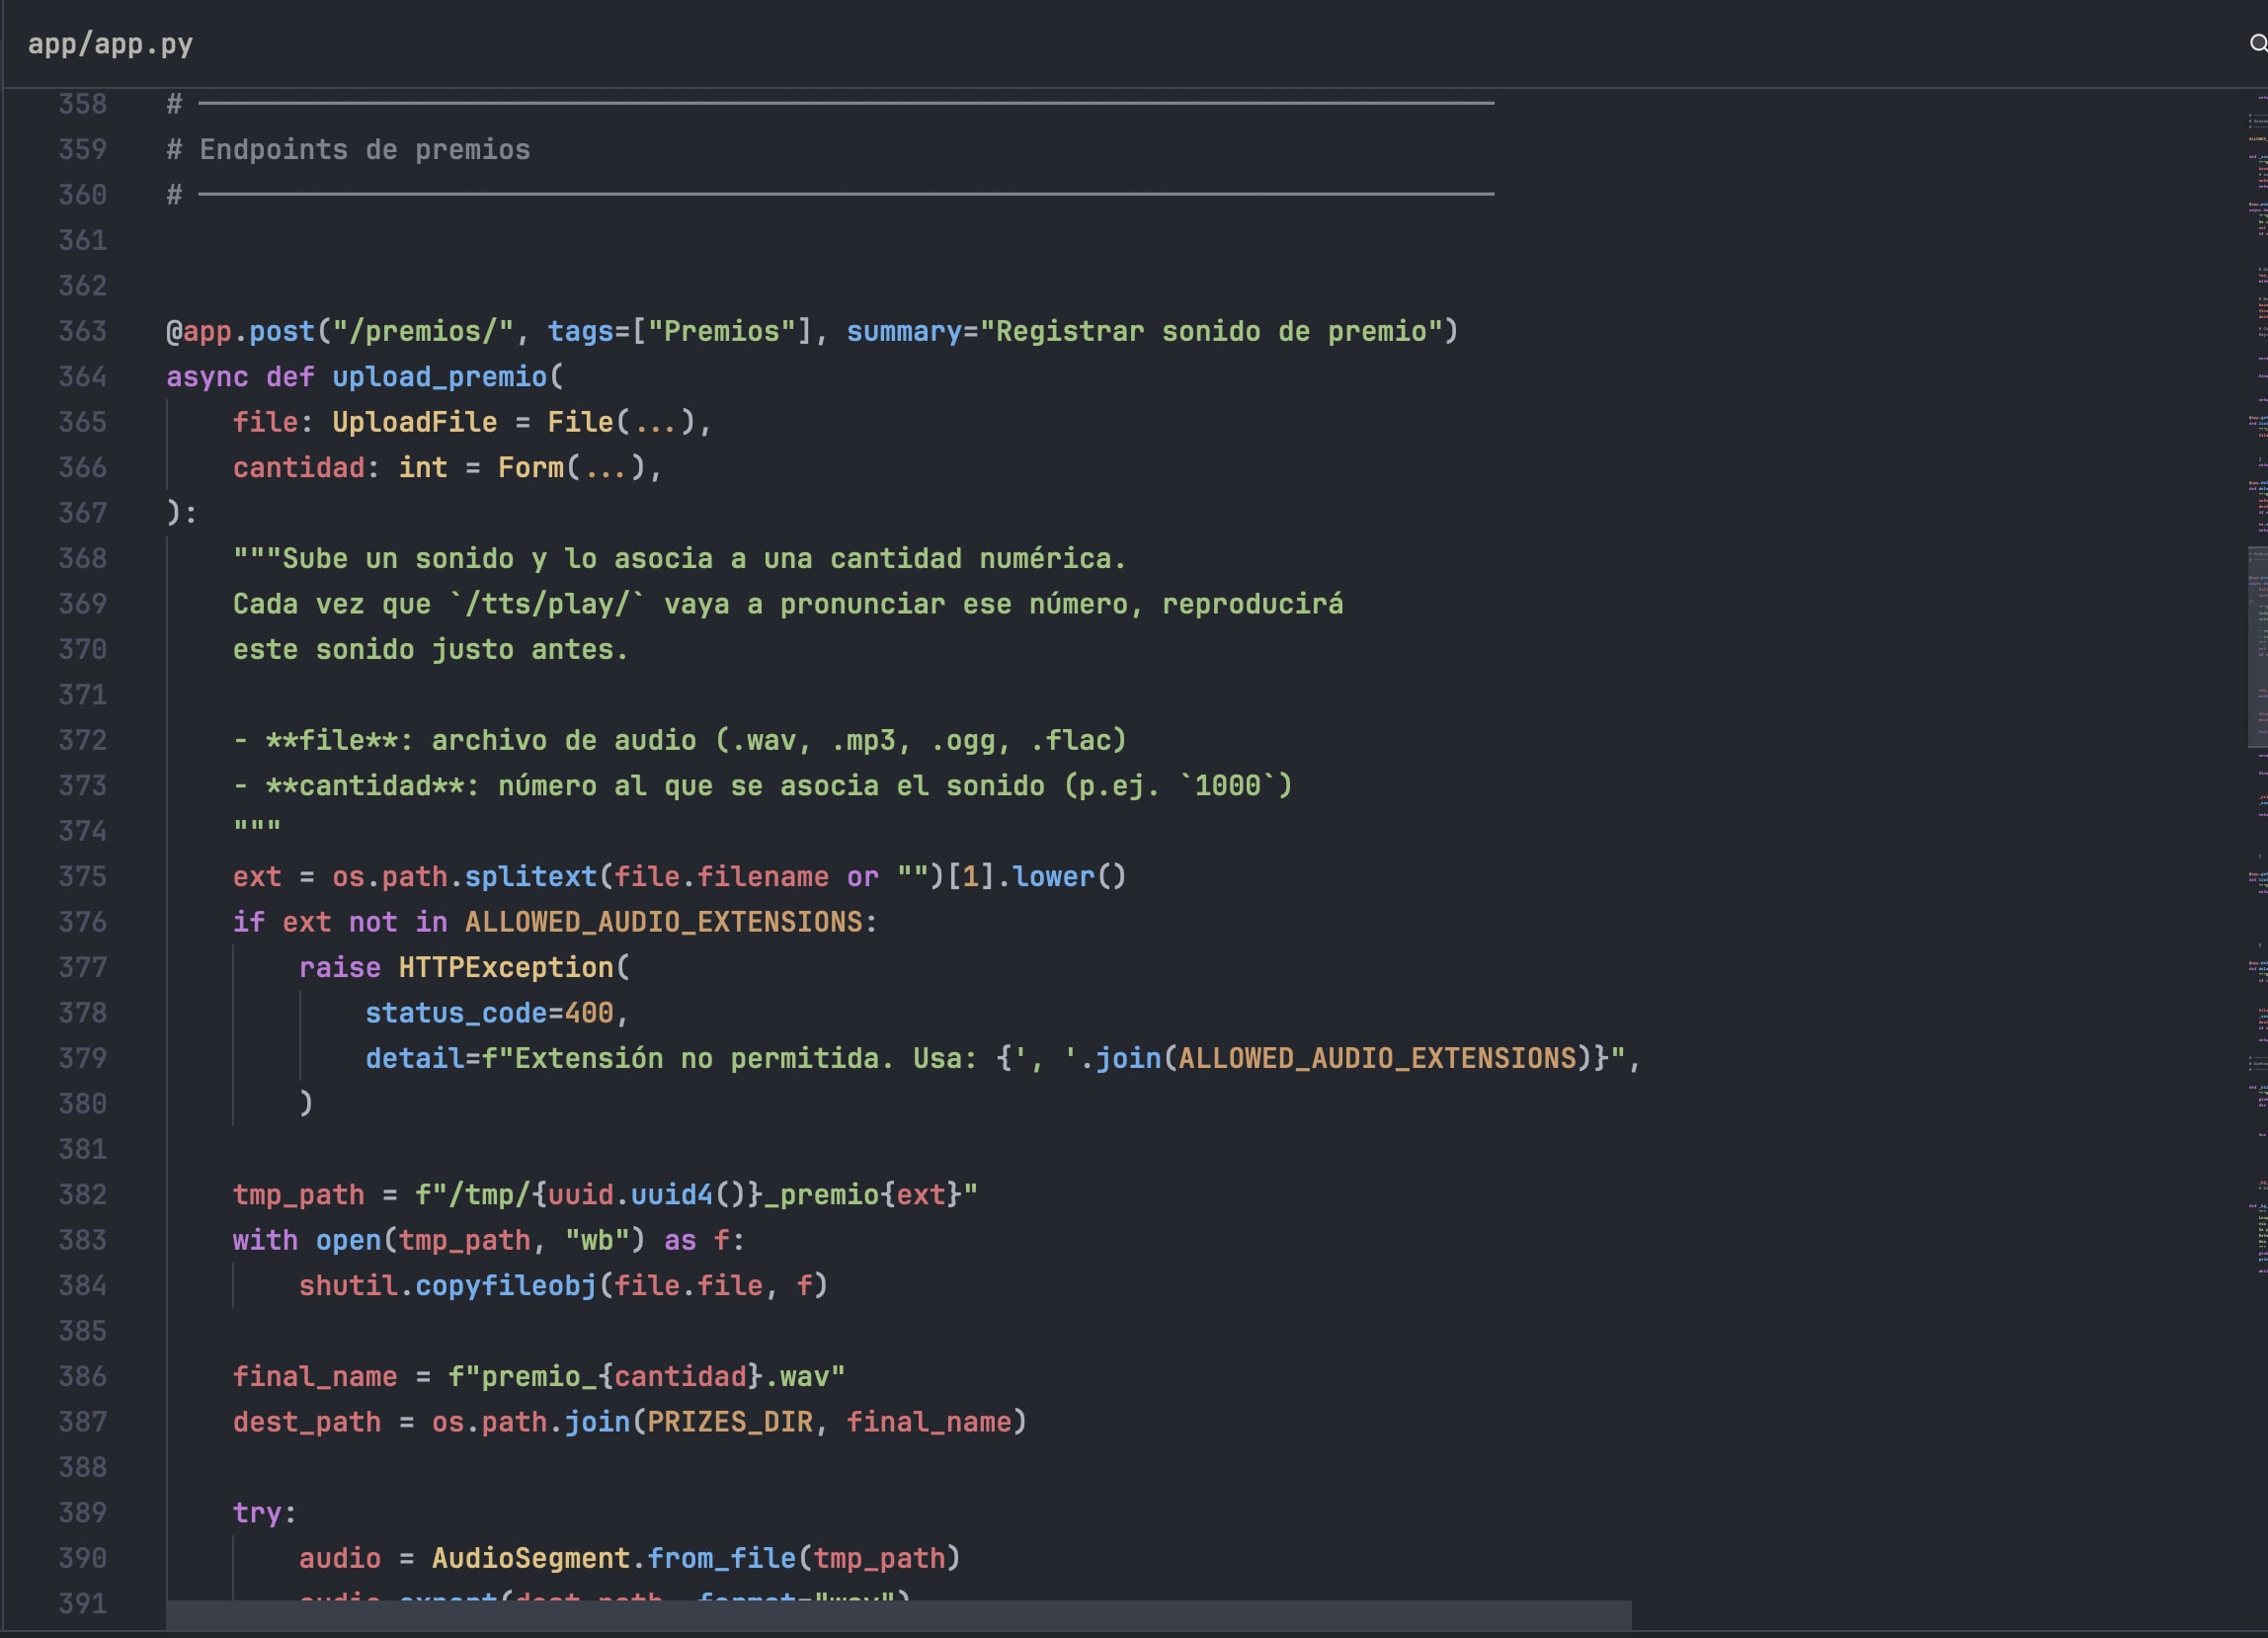Viewport: 2268px width, 1638px height.
Task: Click the "**file**" docstring bullet line
Action: tap(679, 740)
